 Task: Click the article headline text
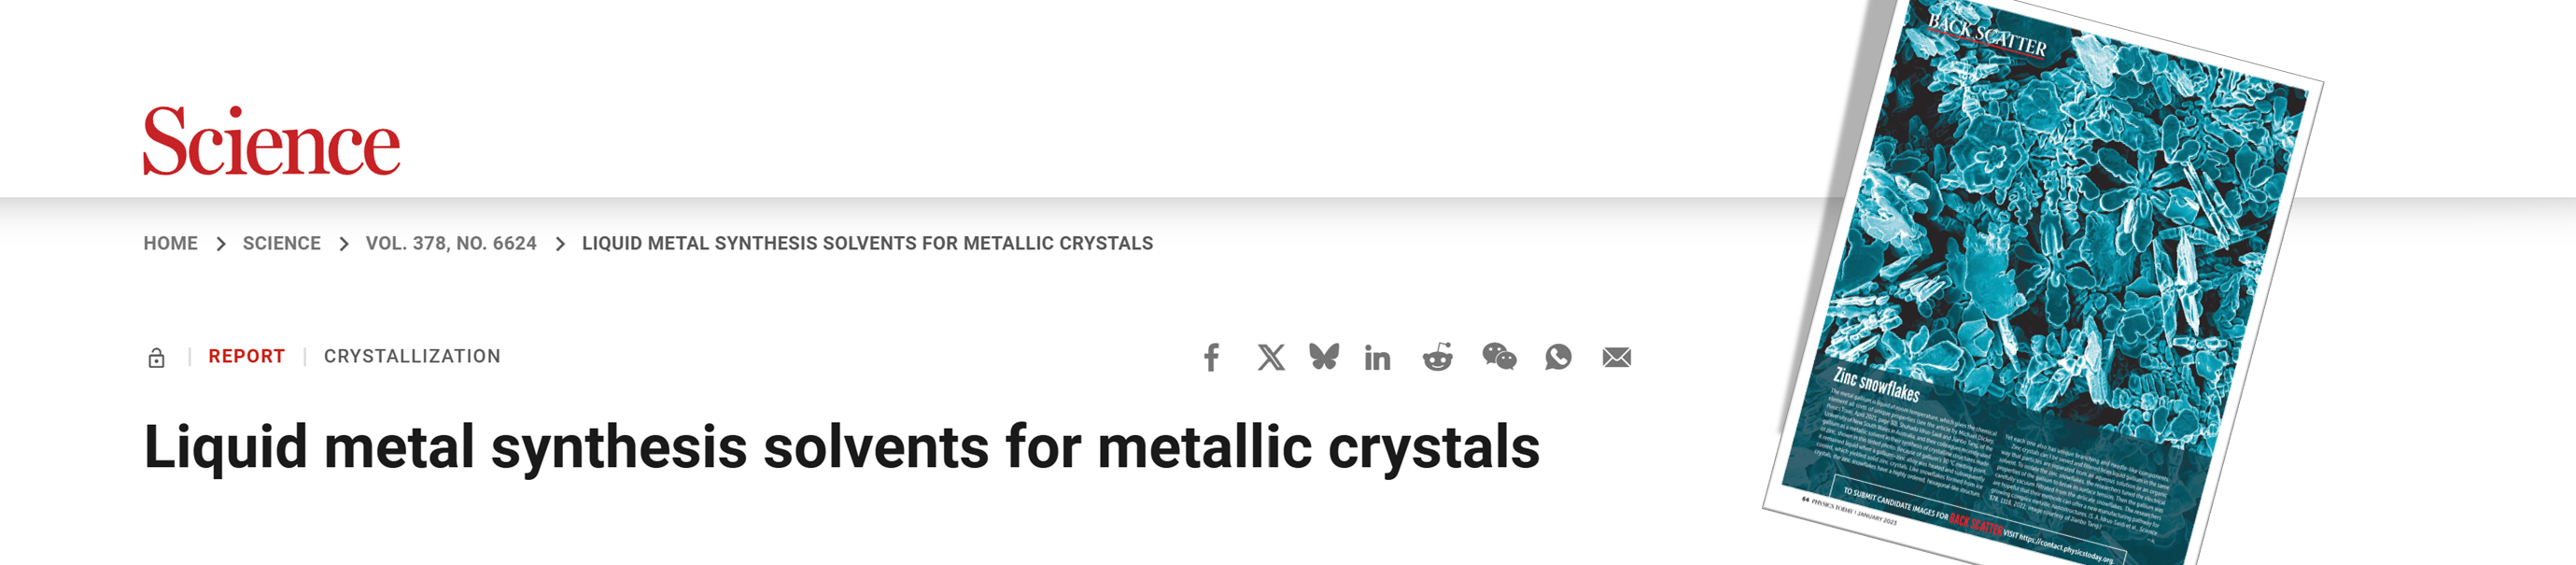pyautogui.click(x=842, y=446)
